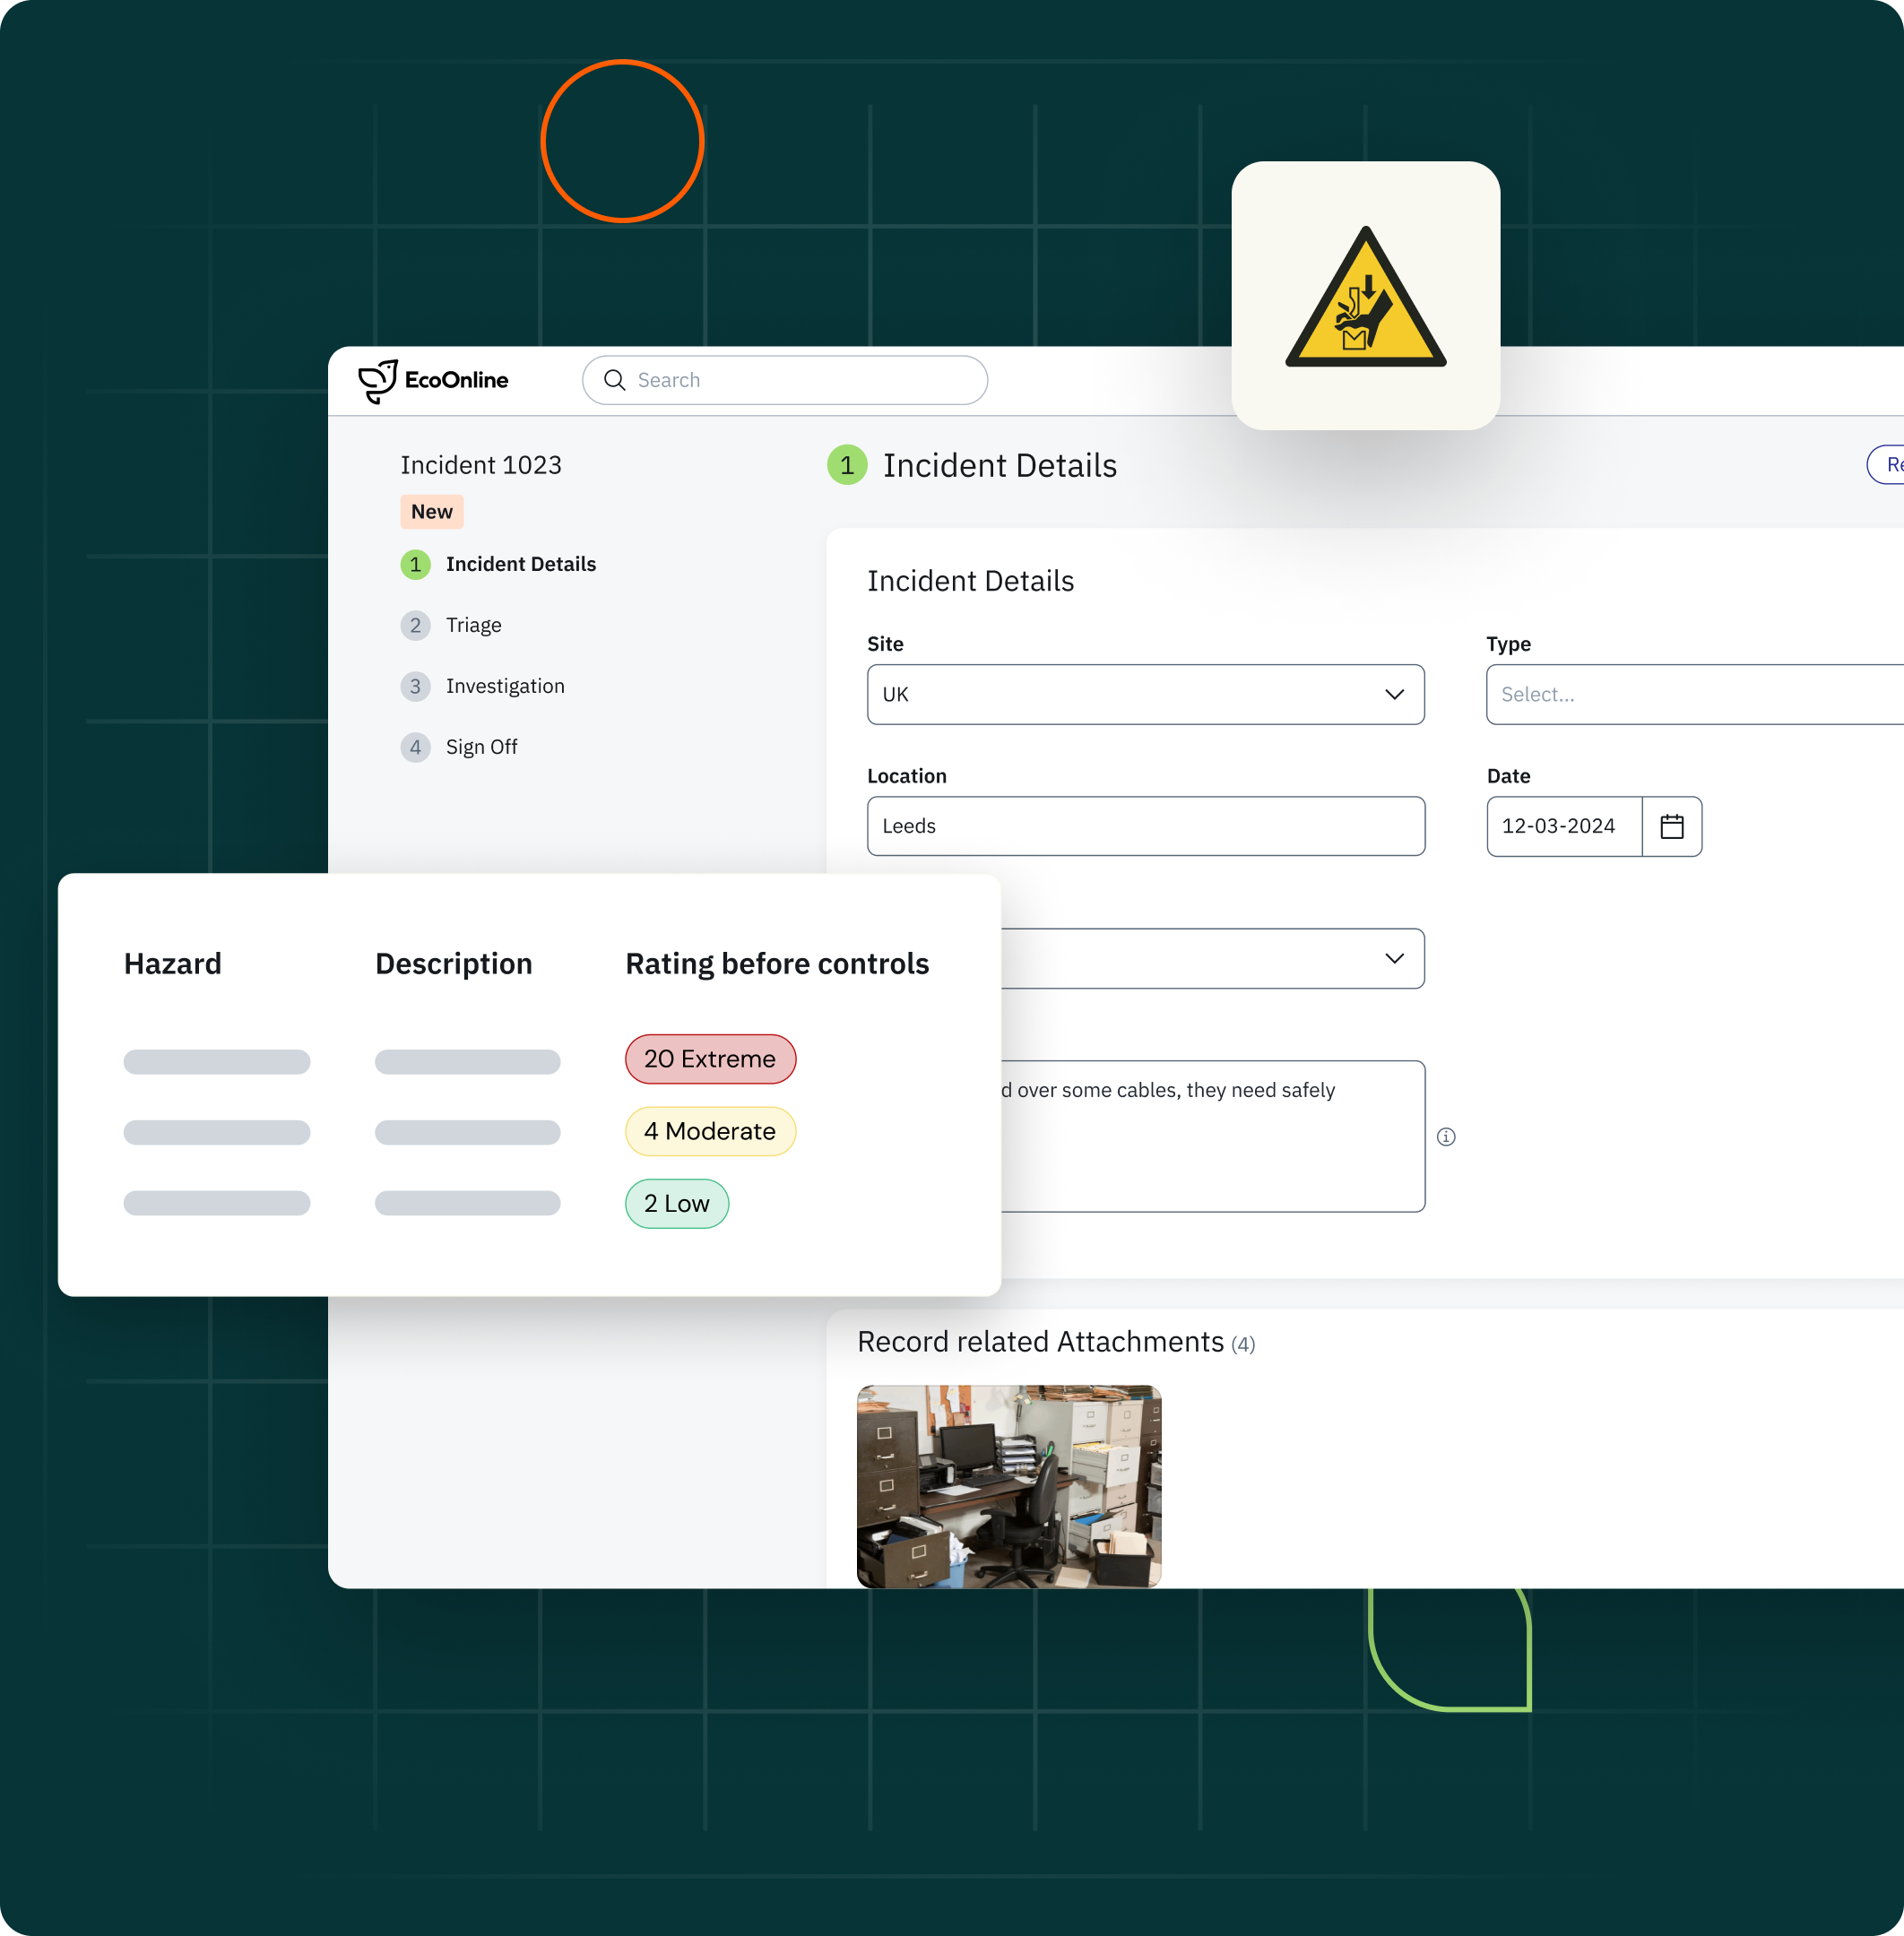Select the Investigation step in the sidebar
Image resolution: width=1904 pixels, height=1936 pixels.
pos(504,686)
